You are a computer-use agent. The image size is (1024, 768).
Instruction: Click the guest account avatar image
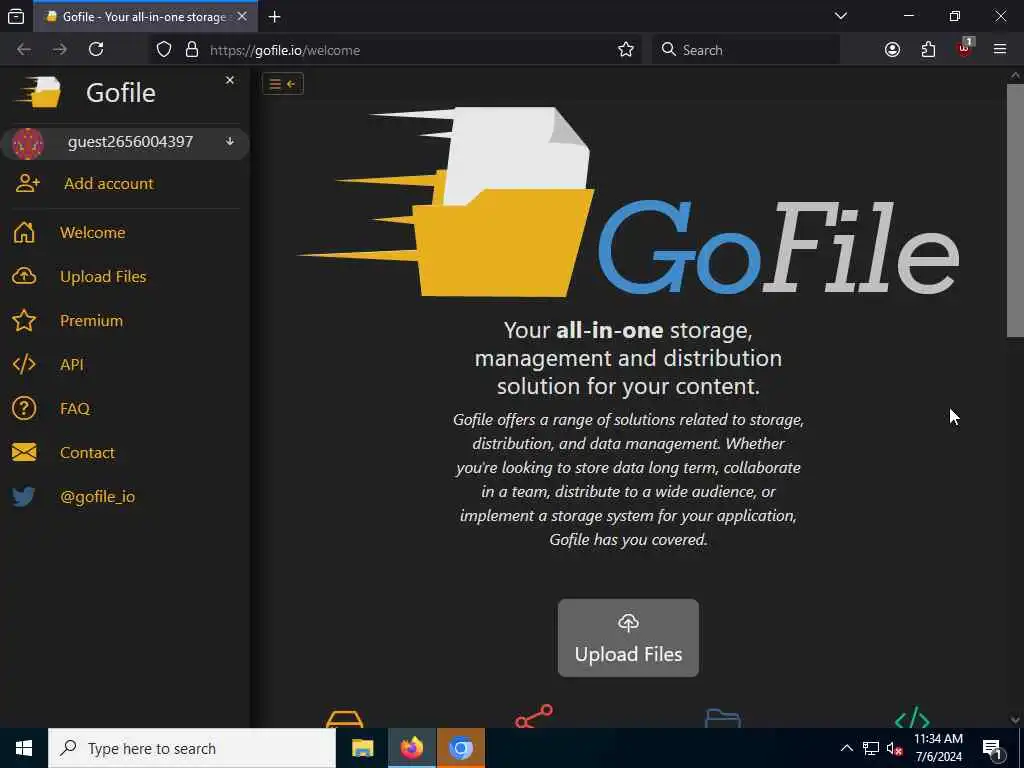click(x=27, y=144)
